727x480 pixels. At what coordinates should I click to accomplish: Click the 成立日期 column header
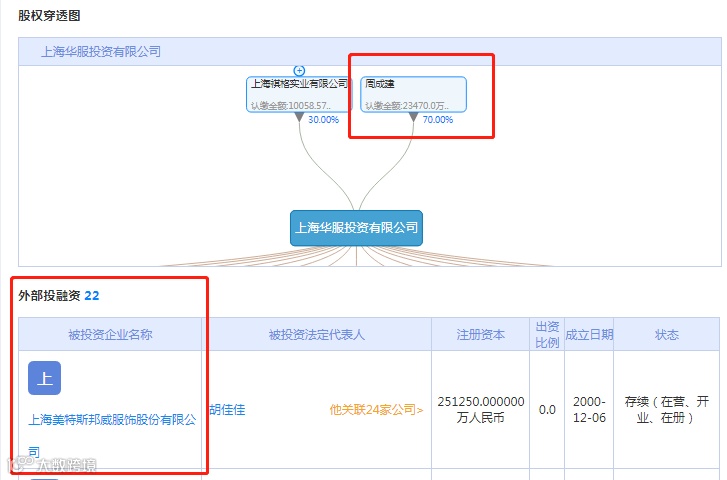pos(589,334)
